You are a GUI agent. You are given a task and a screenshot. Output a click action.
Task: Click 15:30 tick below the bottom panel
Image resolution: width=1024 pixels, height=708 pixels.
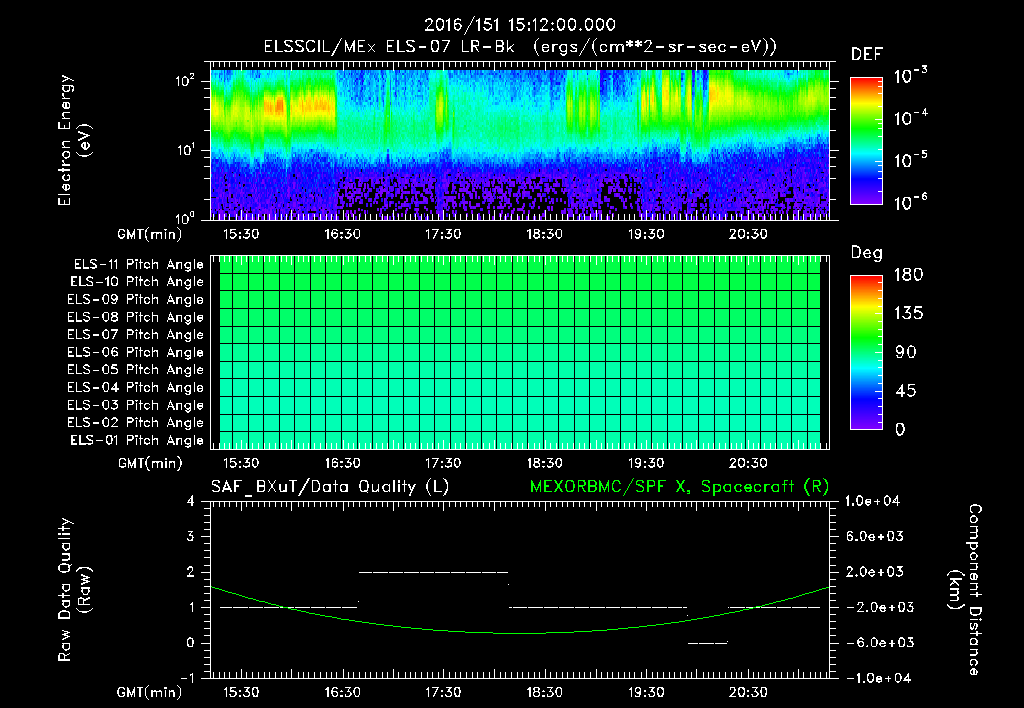tap(241, 692)
